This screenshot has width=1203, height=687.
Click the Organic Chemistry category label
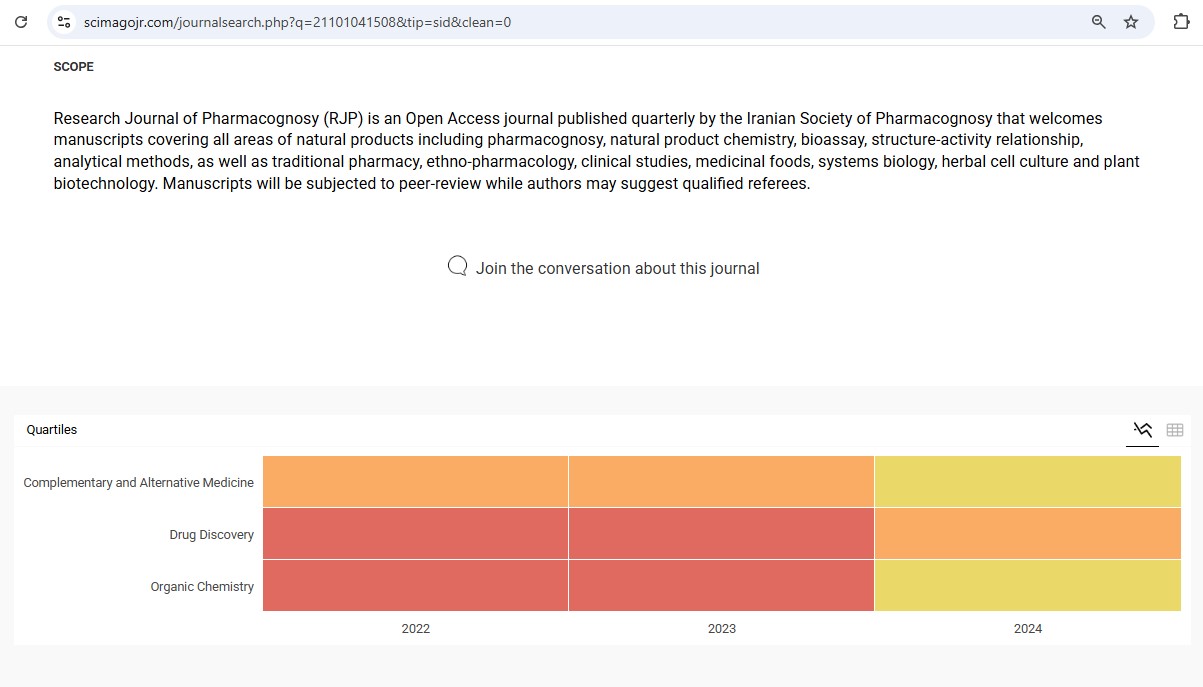[x=202, y=587]
